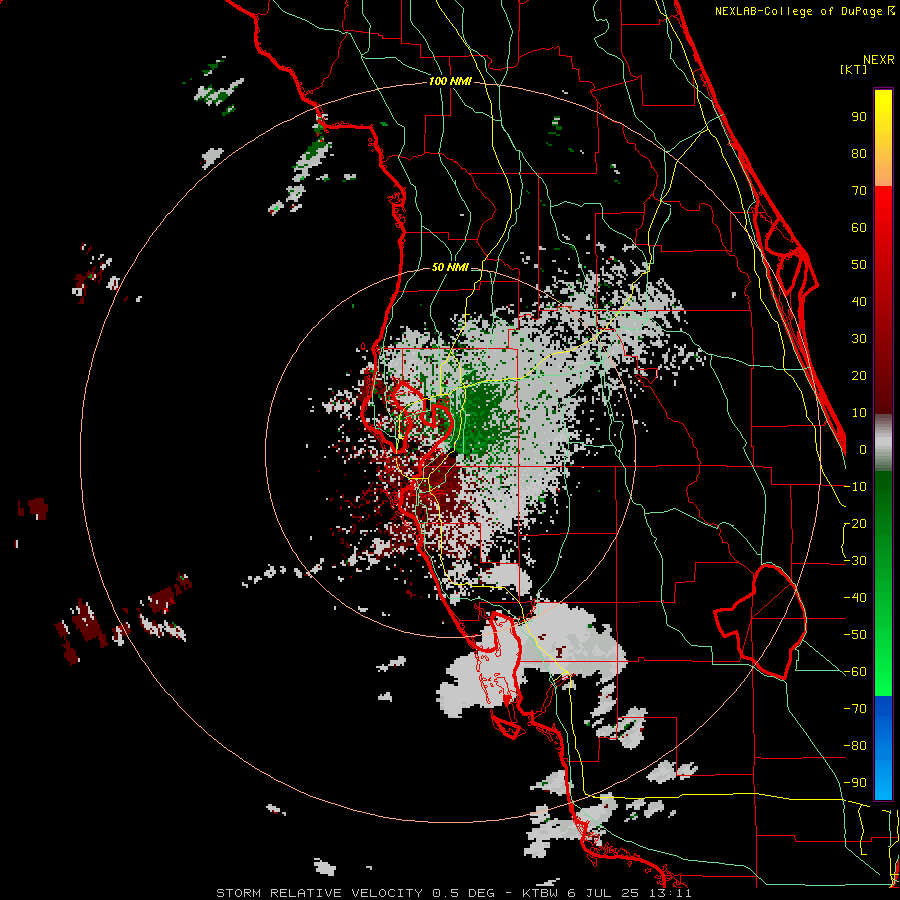Click the -80 value on the velocity scale
Image resolution: width=900 pixels, height=900 pixels.
click(855, 746)
